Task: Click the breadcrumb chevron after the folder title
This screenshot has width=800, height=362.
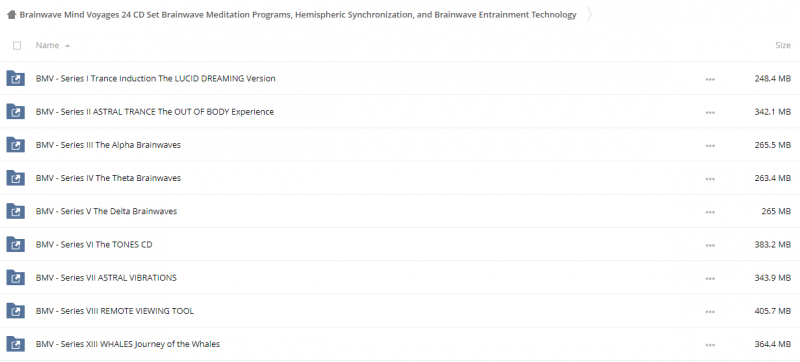Action: pos(589,15)
